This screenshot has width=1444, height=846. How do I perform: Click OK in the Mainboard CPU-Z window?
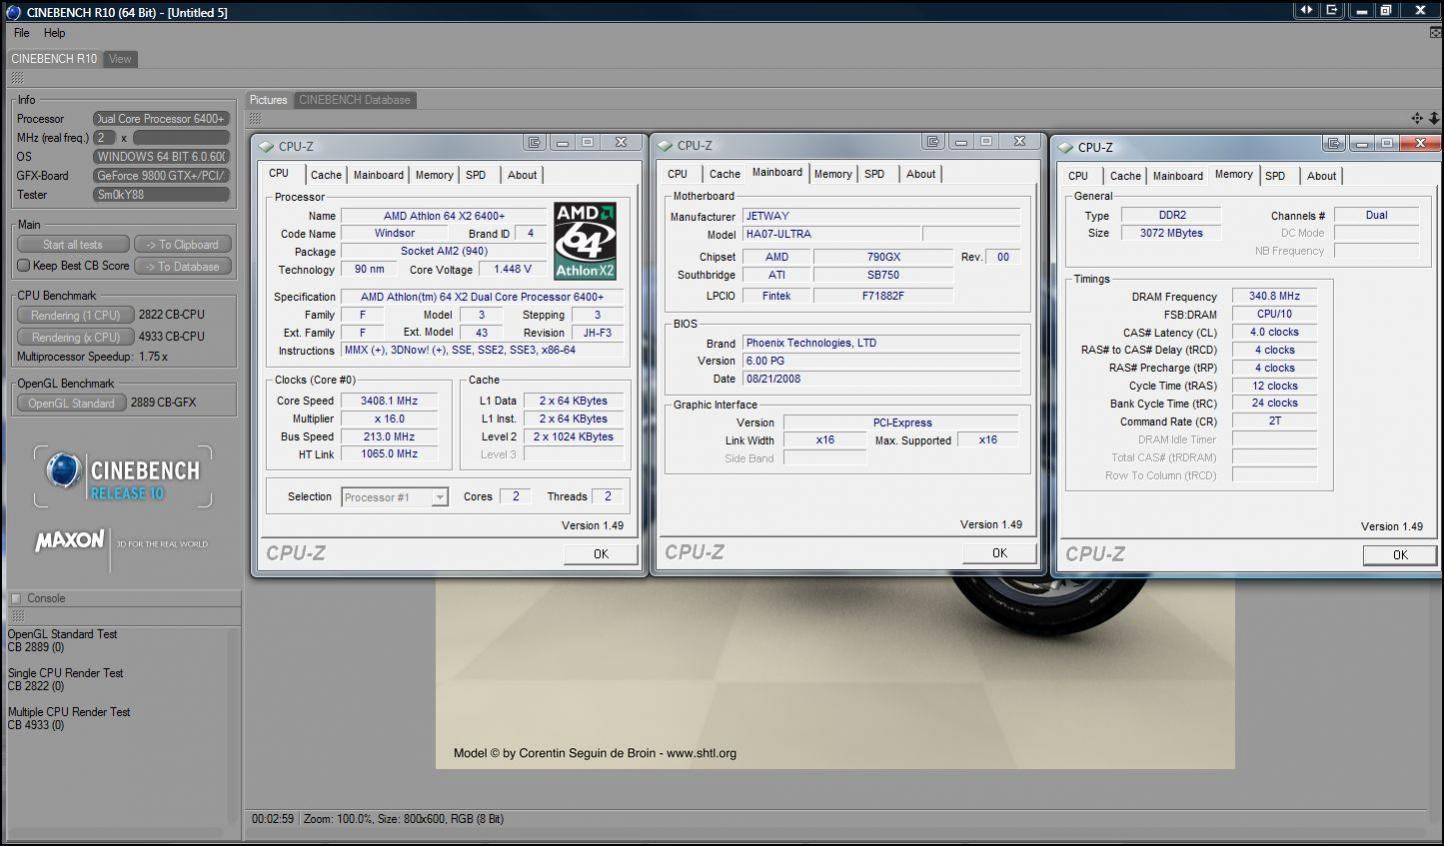pos(1000,553)
